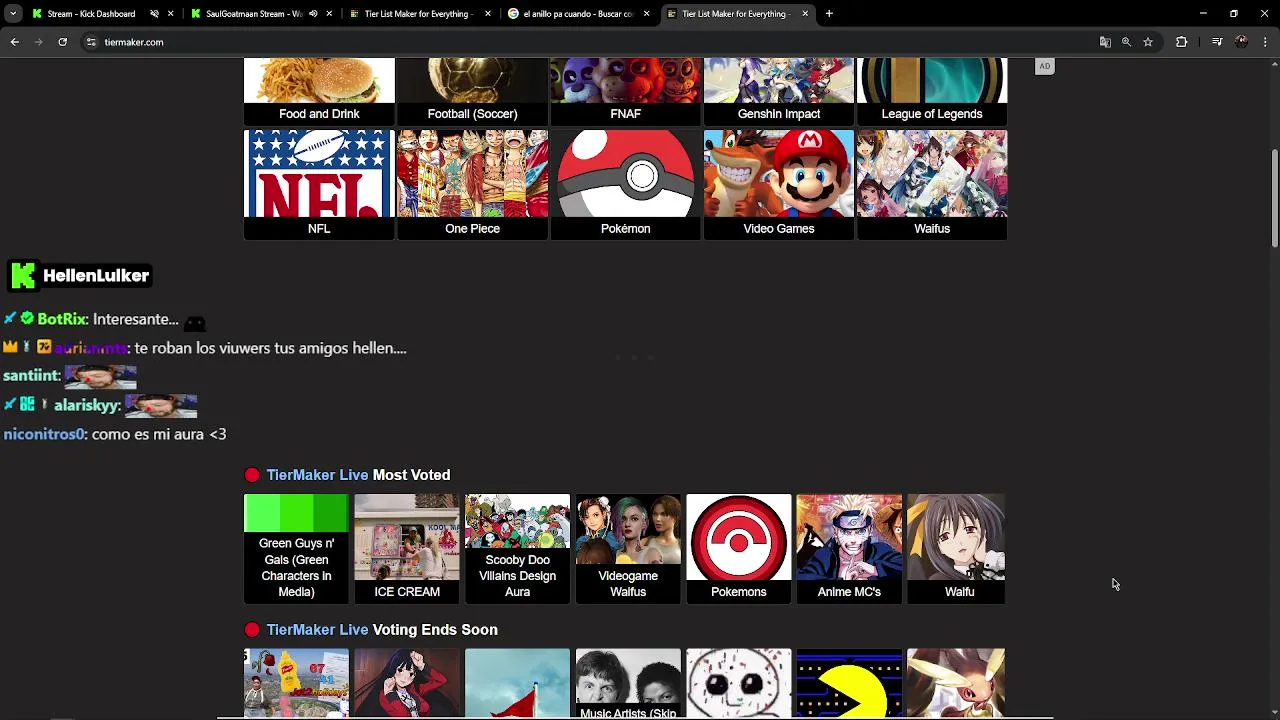Close the el anillo pa cuando tab

(x=647, y=14)
